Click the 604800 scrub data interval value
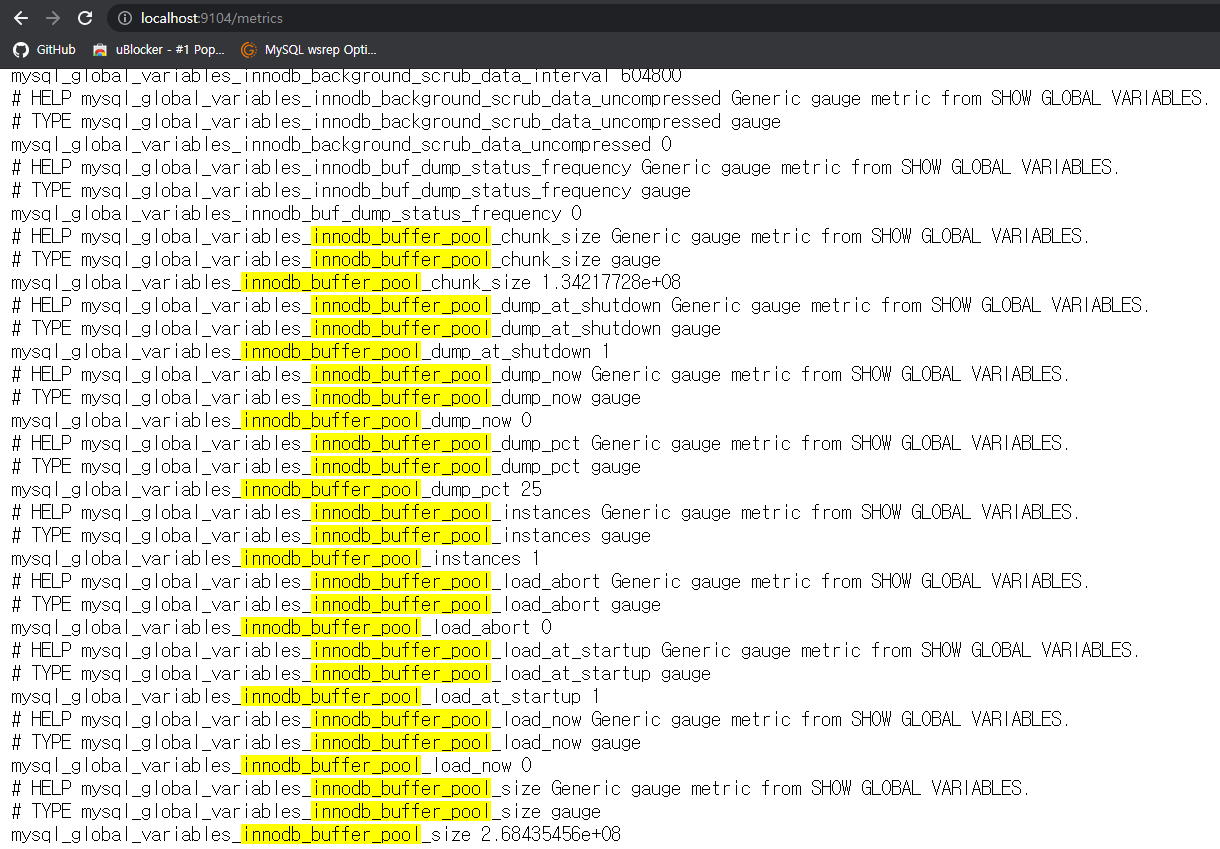This screenshot has width=1220, height=849. (651, 76)
